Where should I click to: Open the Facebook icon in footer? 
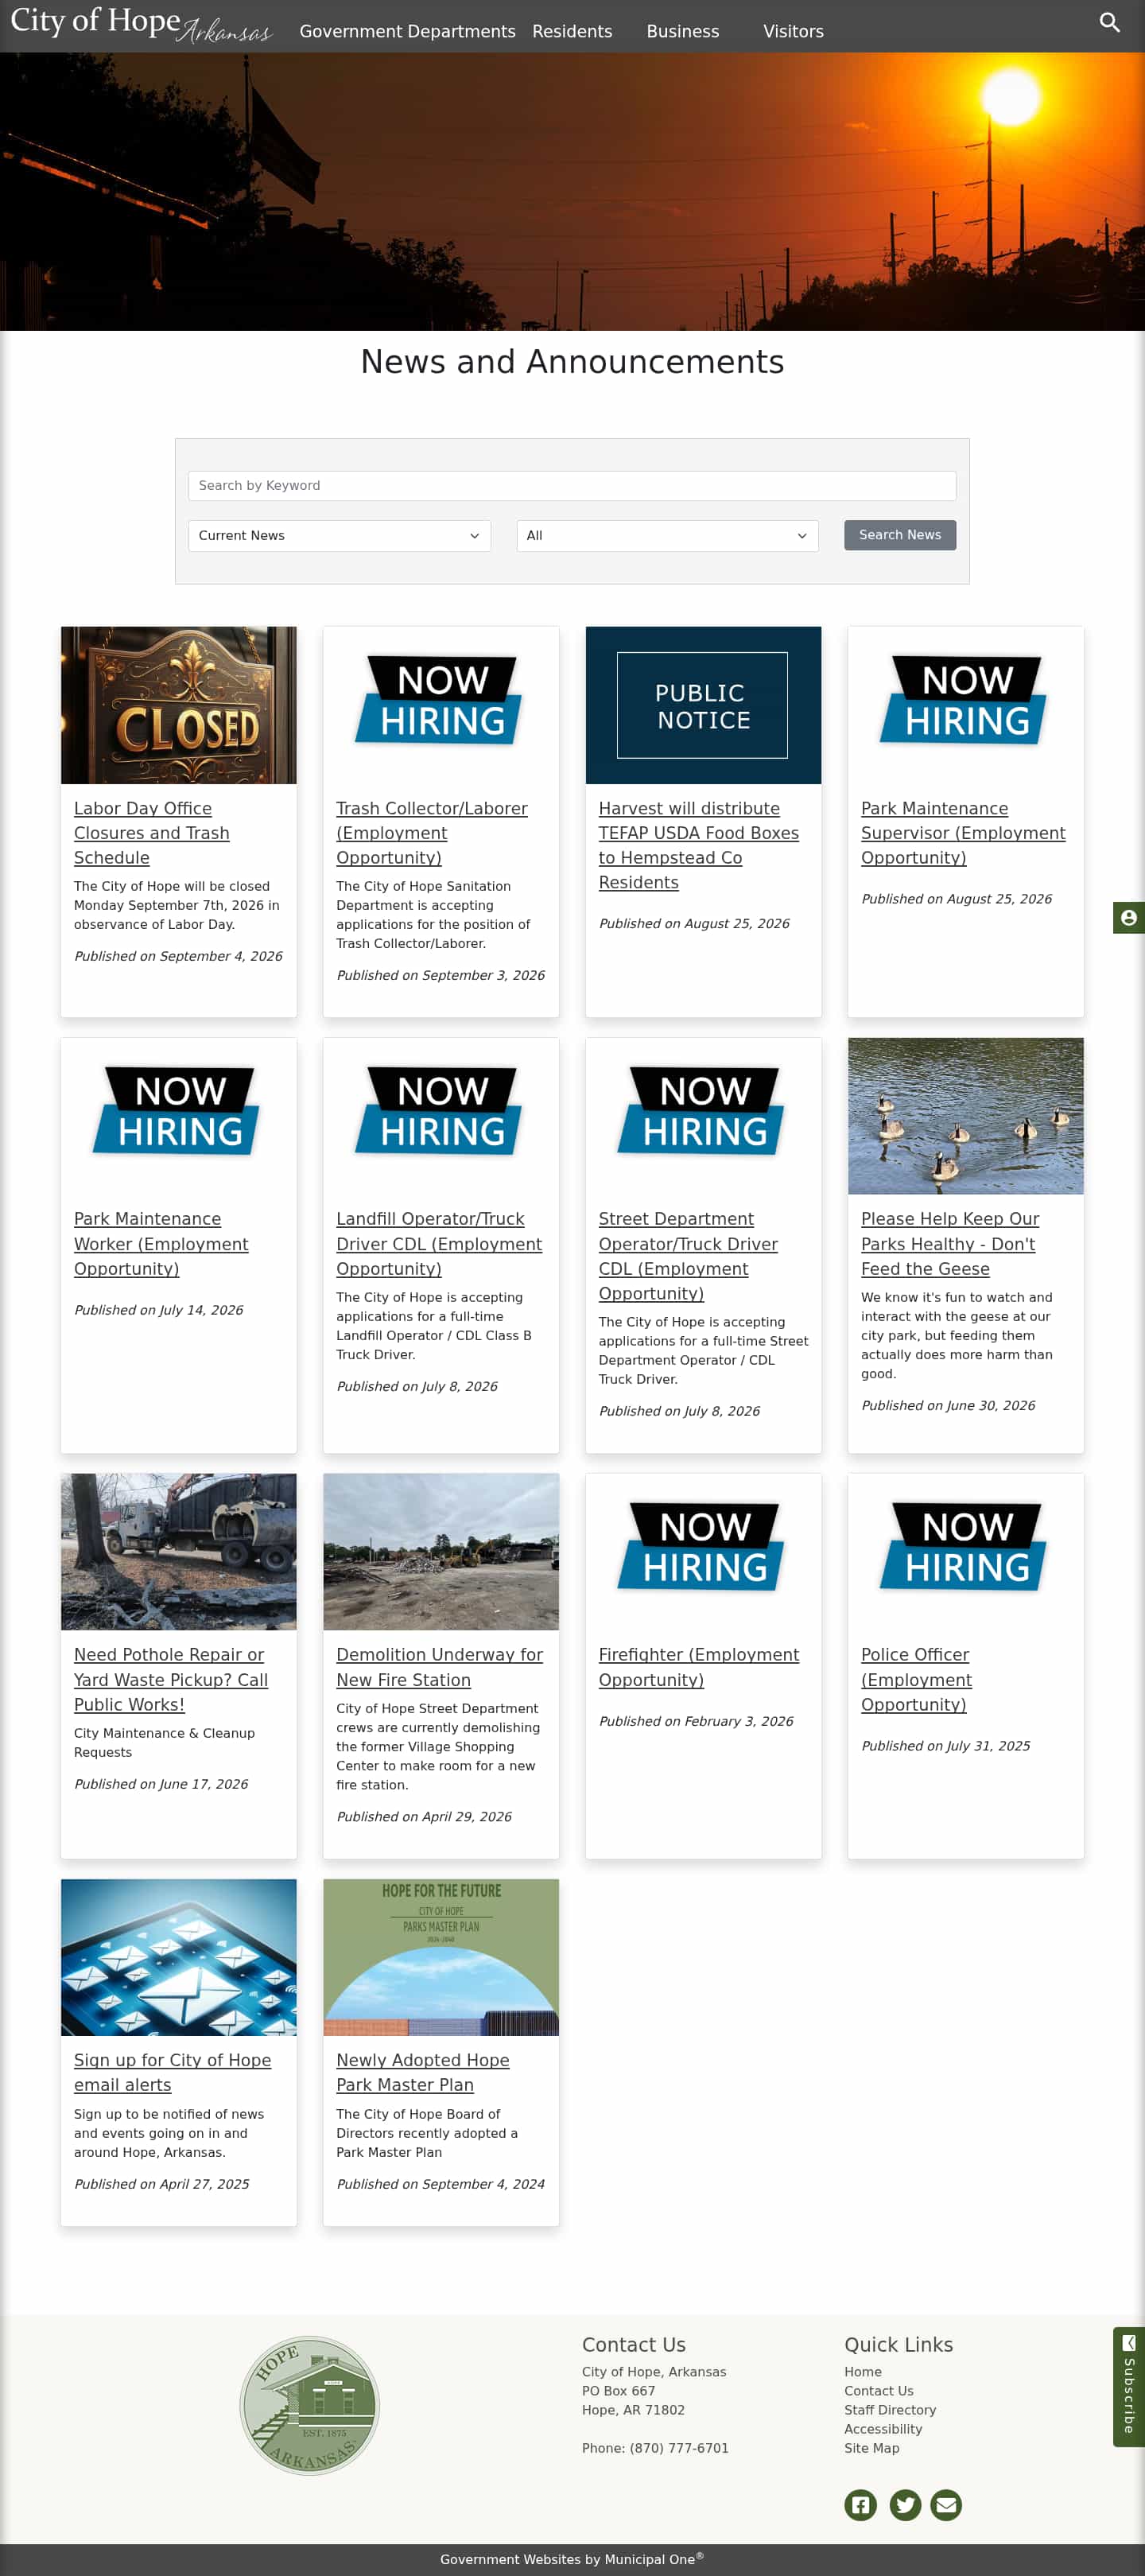click(860, 2504)
